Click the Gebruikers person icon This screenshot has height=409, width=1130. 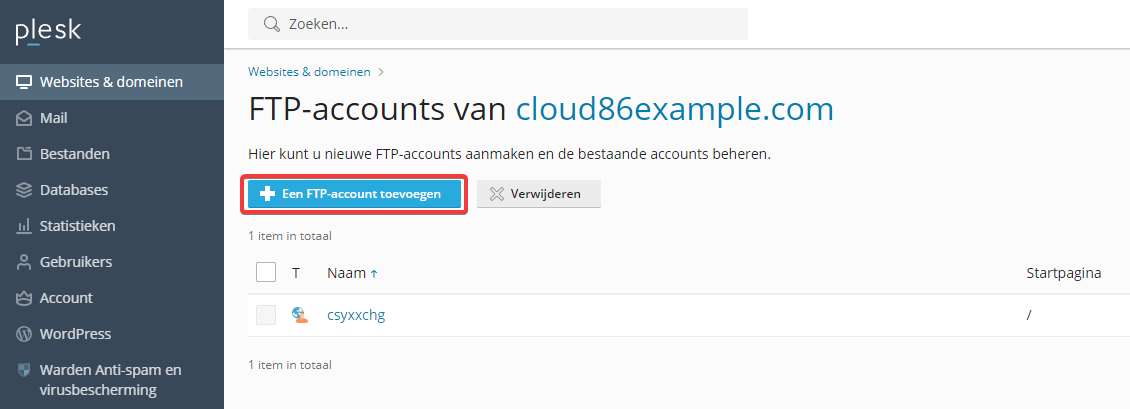(x=24, y=262)
